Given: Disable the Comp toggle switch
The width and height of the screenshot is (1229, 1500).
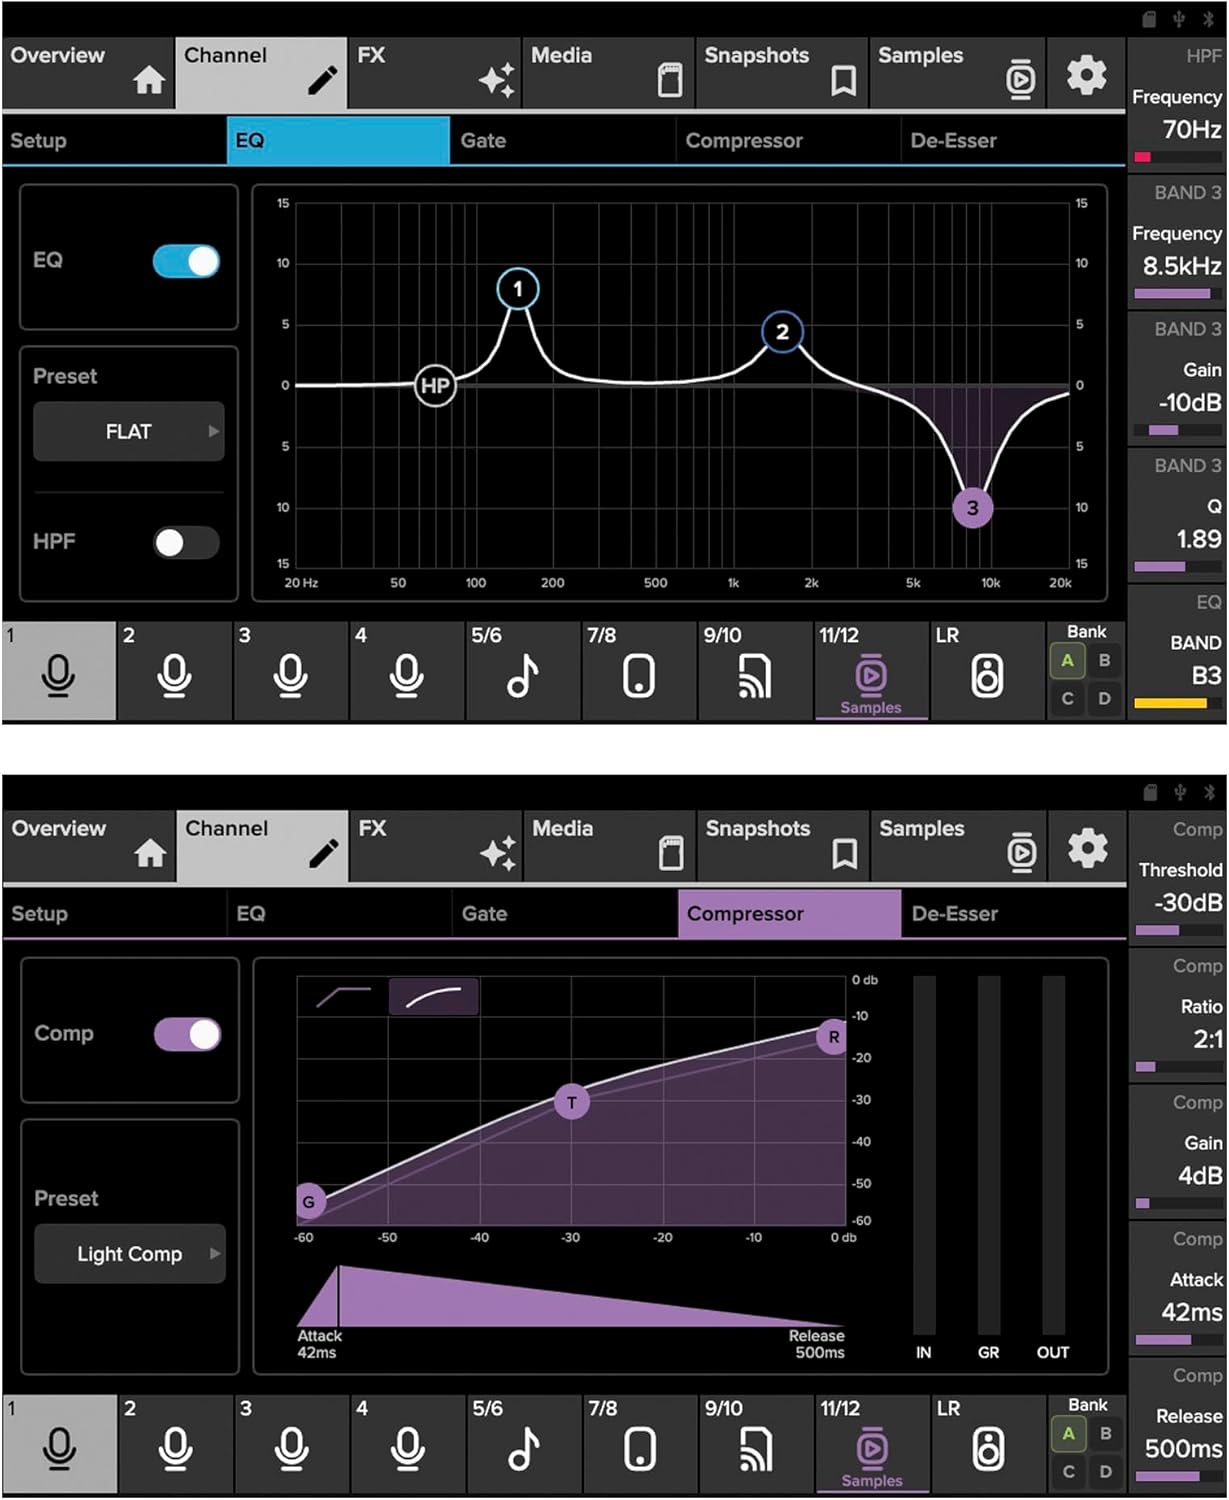Looking at the screenshot, I should click(x=188, y=1035).
